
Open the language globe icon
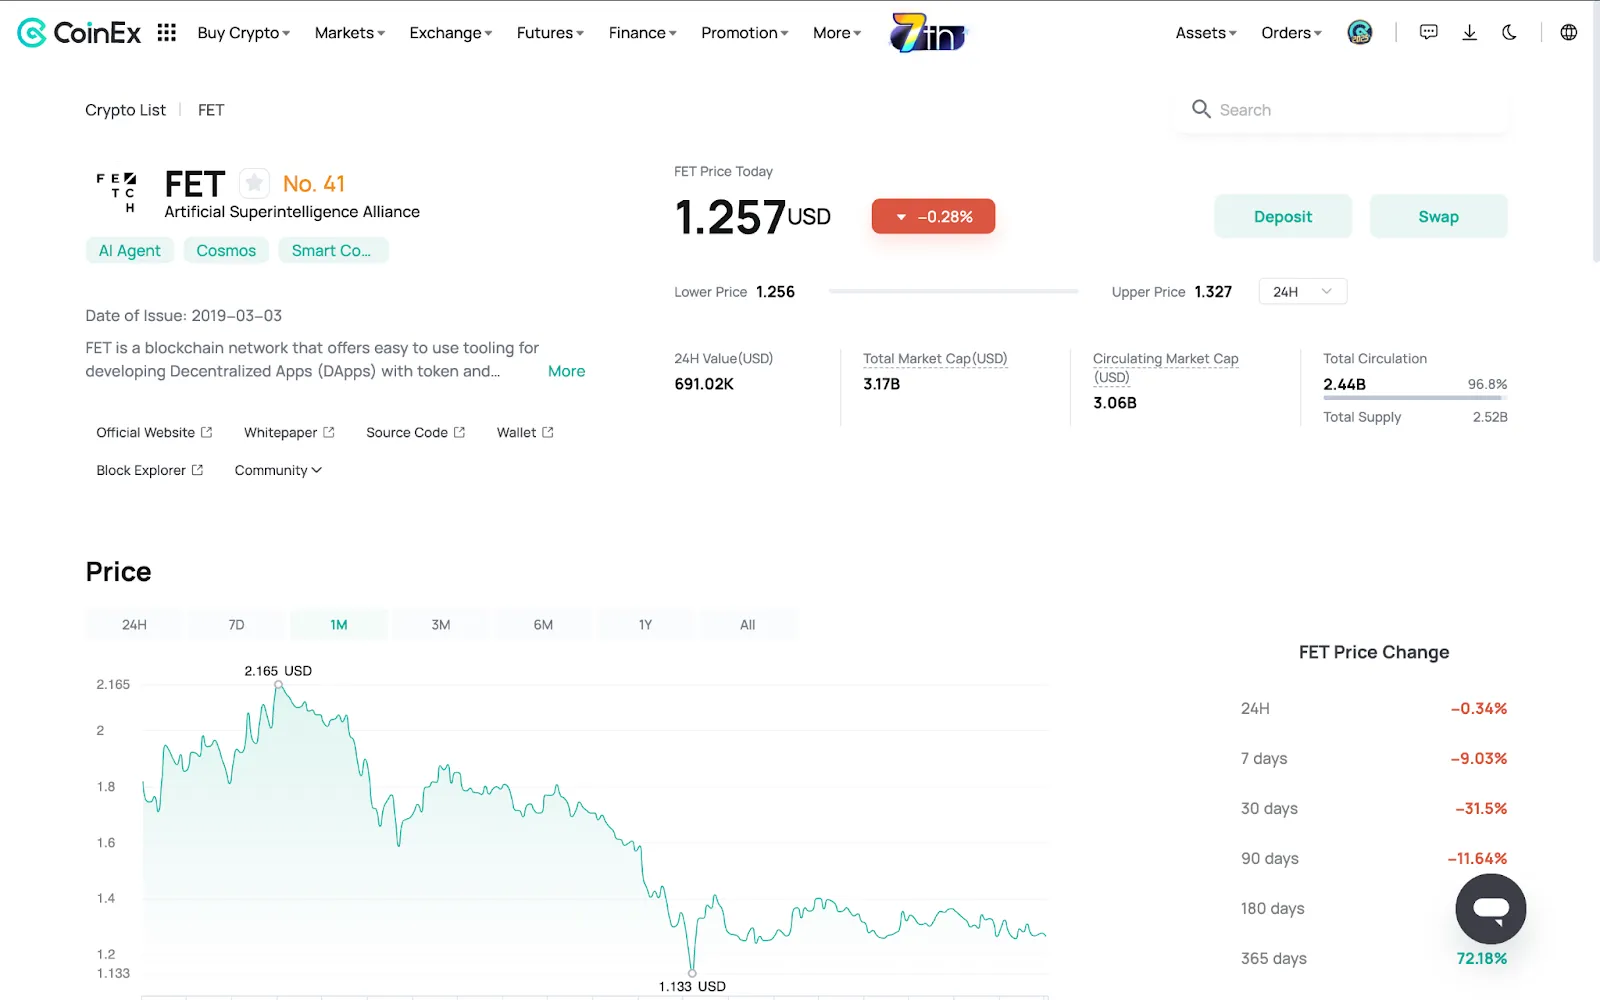[1569, 32]
